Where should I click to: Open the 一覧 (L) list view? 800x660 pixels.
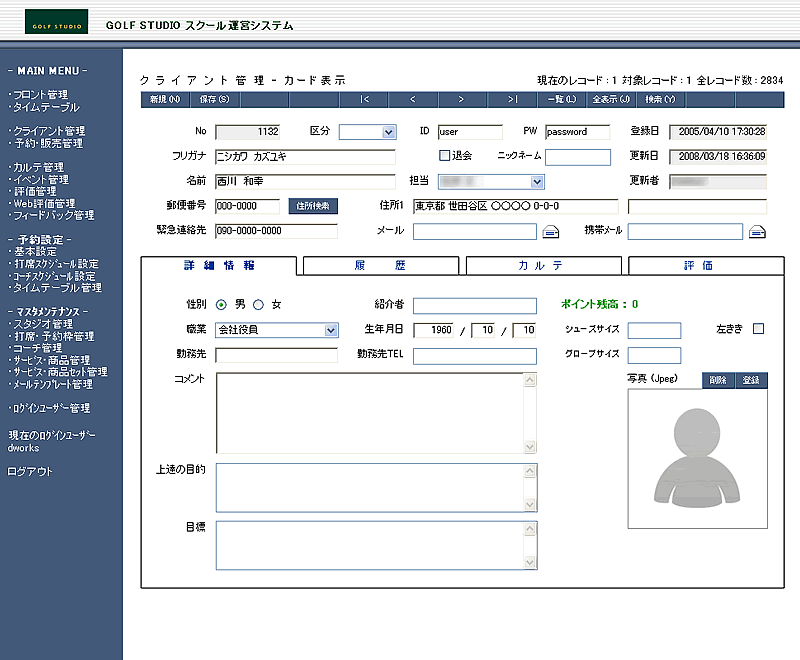click(562, 99)
